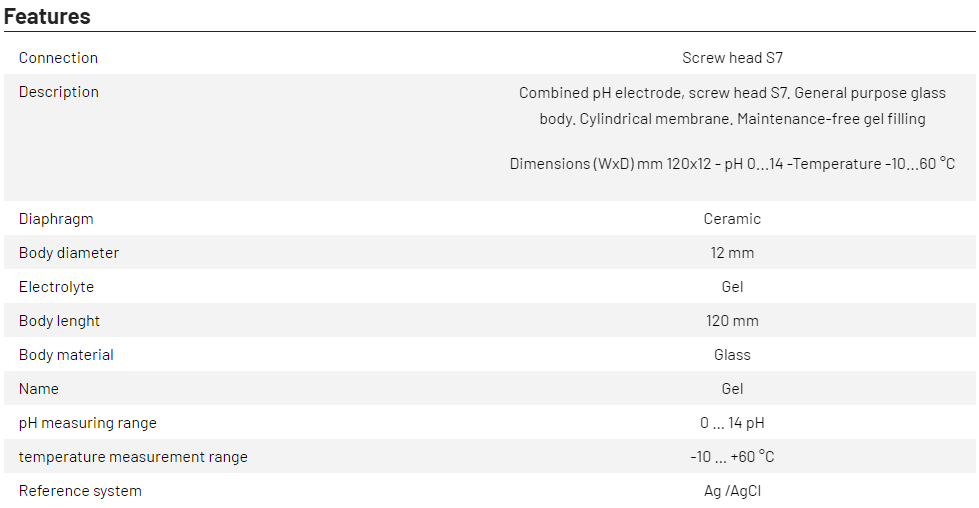The image size is (979, 508).
Task: Click the 'Ag /AgCl' reference system value
Action: click(732, 491)
